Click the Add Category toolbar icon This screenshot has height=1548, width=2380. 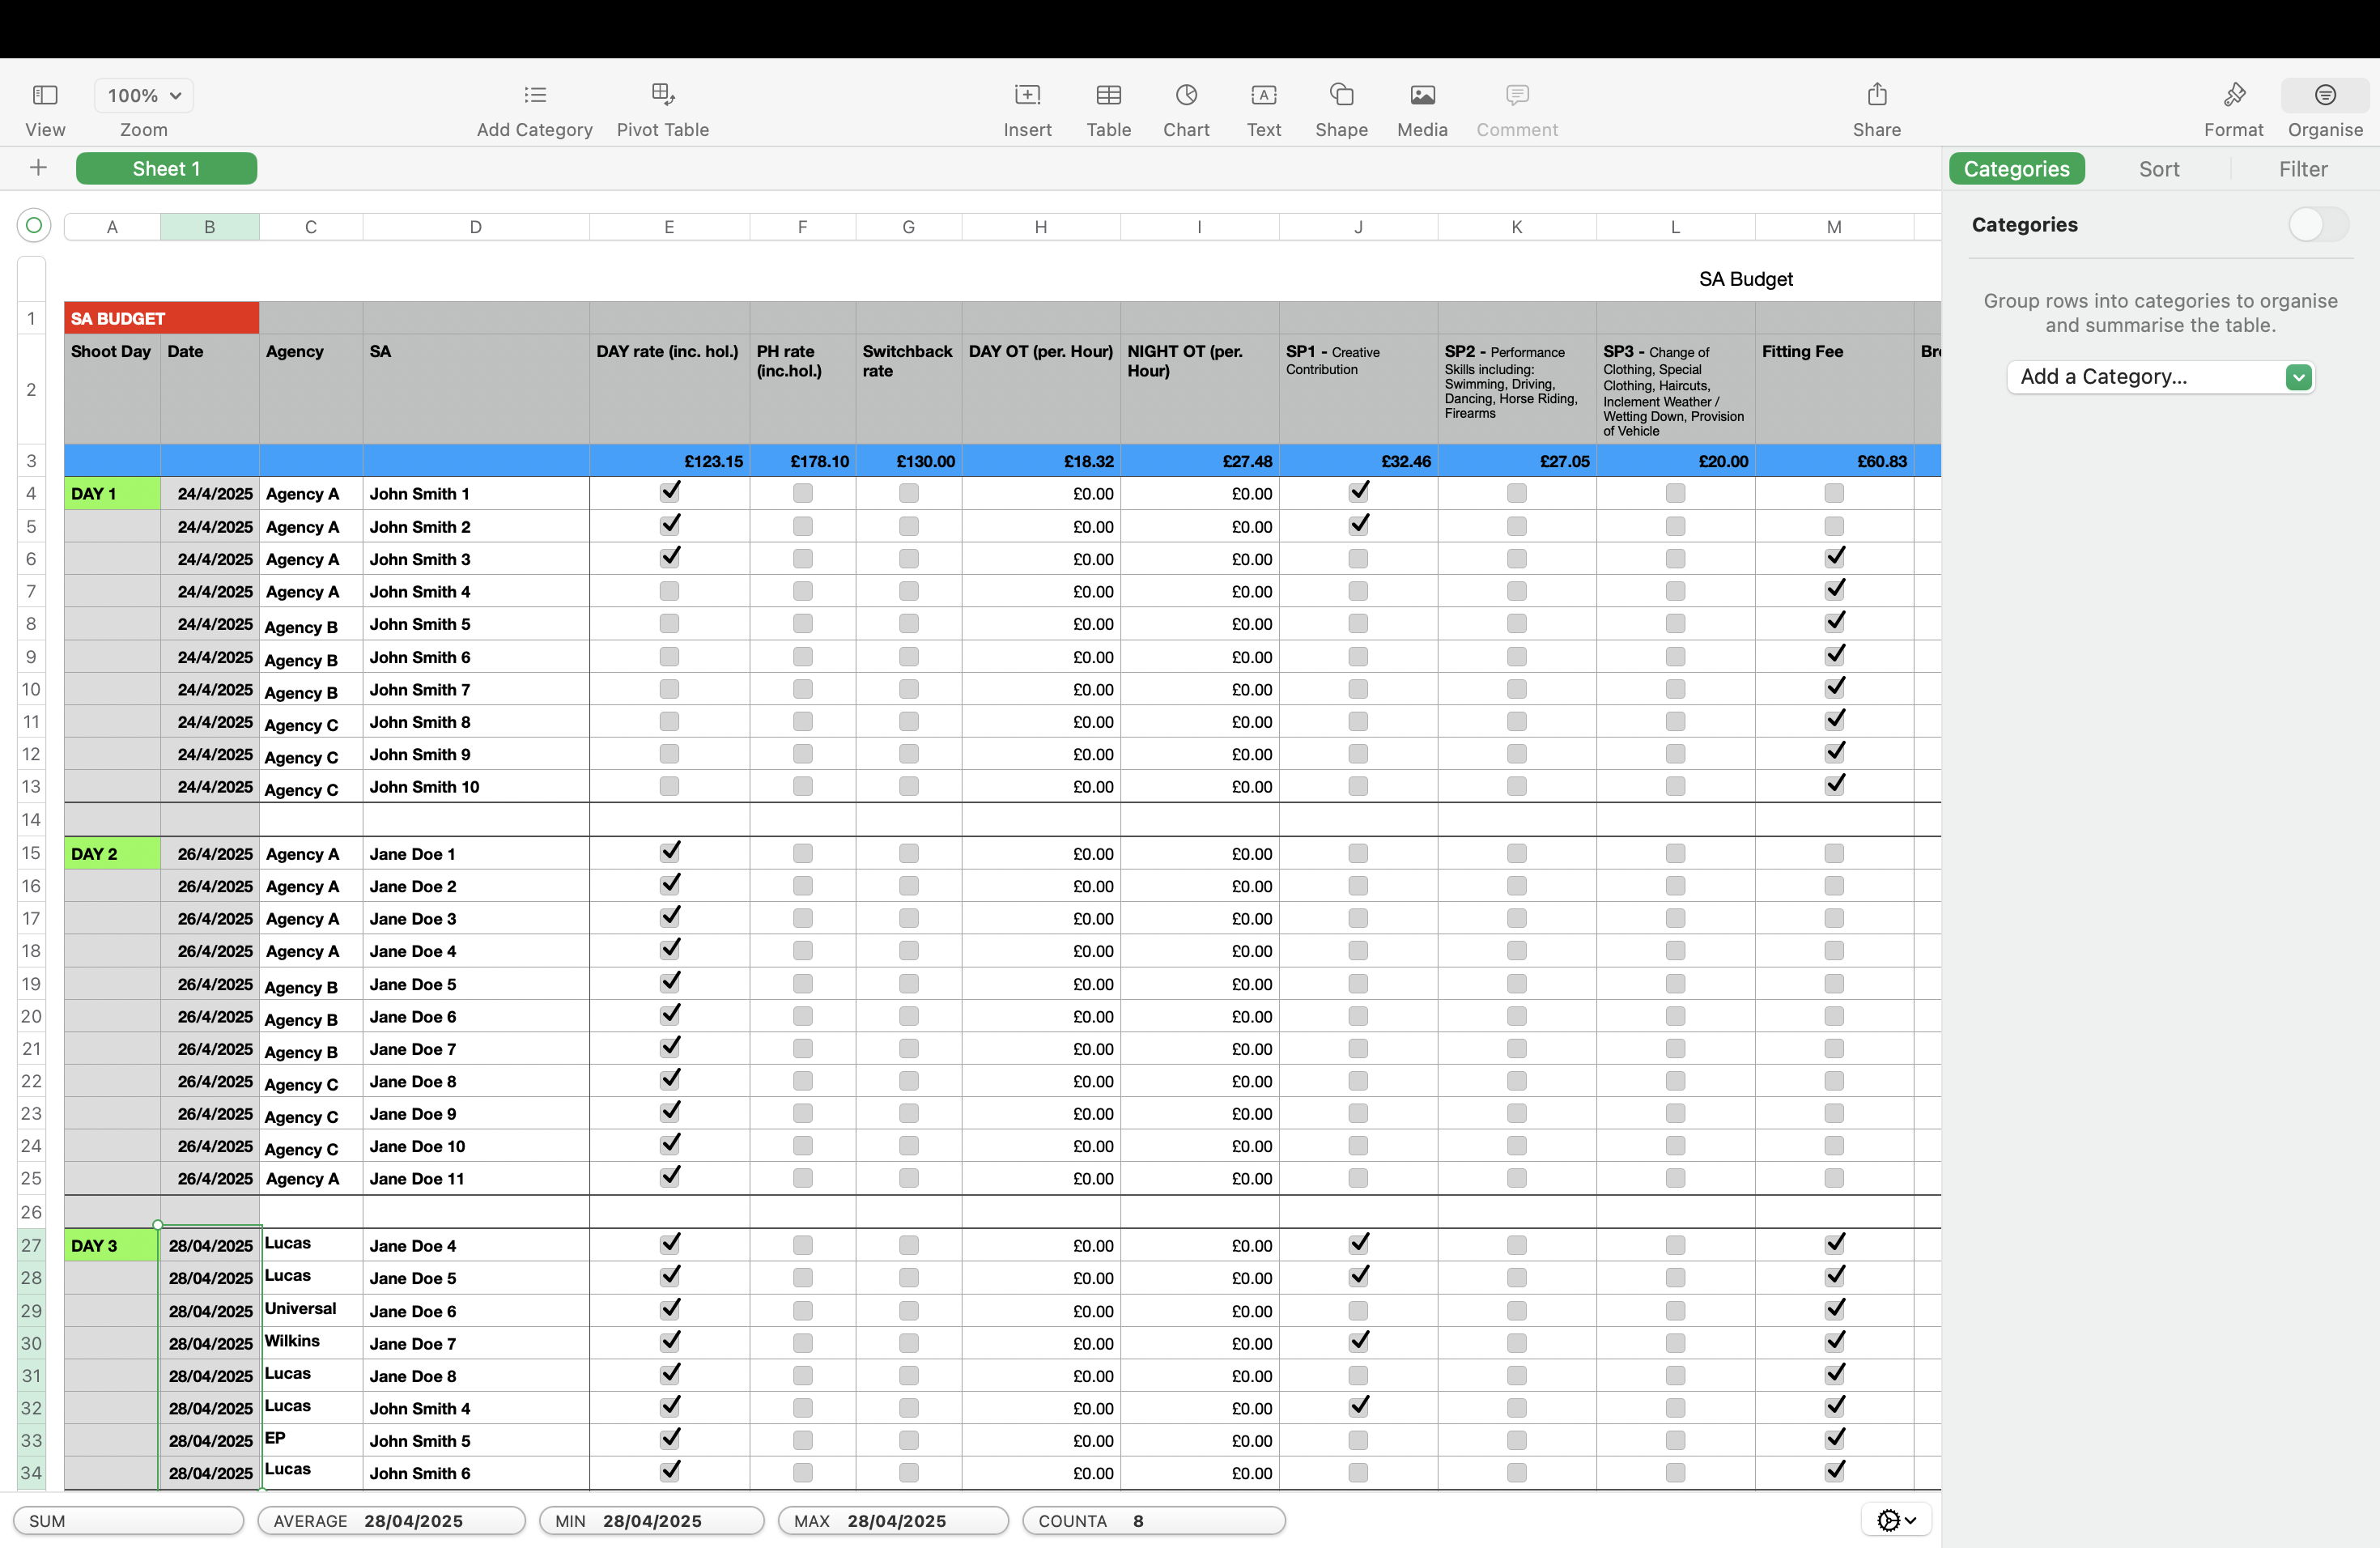pyautogui.click(x=535, y=95)
